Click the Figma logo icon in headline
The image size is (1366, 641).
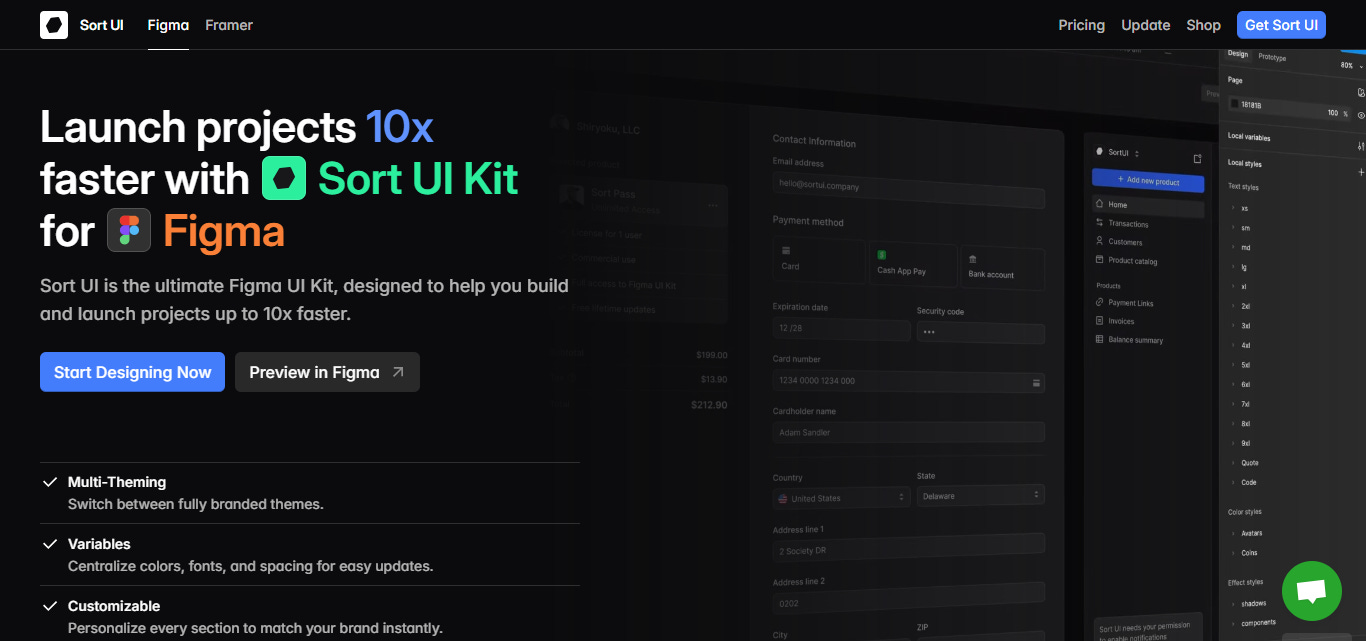pyautogui.click(x=129, y=230)
